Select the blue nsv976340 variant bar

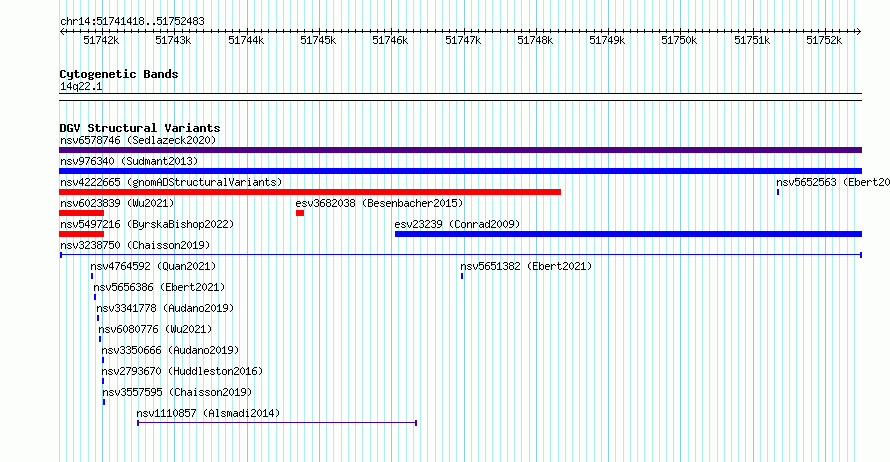point(460,171)
